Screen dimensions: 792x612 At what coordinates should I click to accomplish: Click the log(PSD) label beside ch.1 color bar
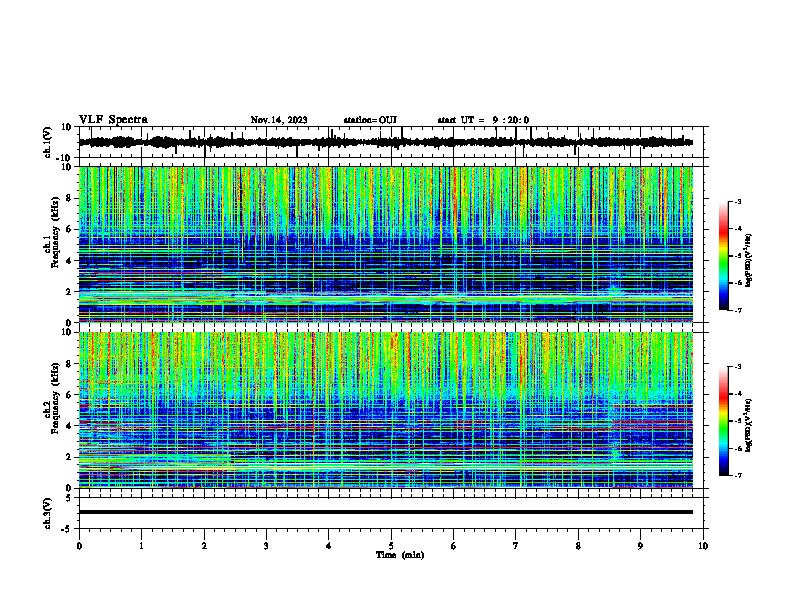coord(749,261)
